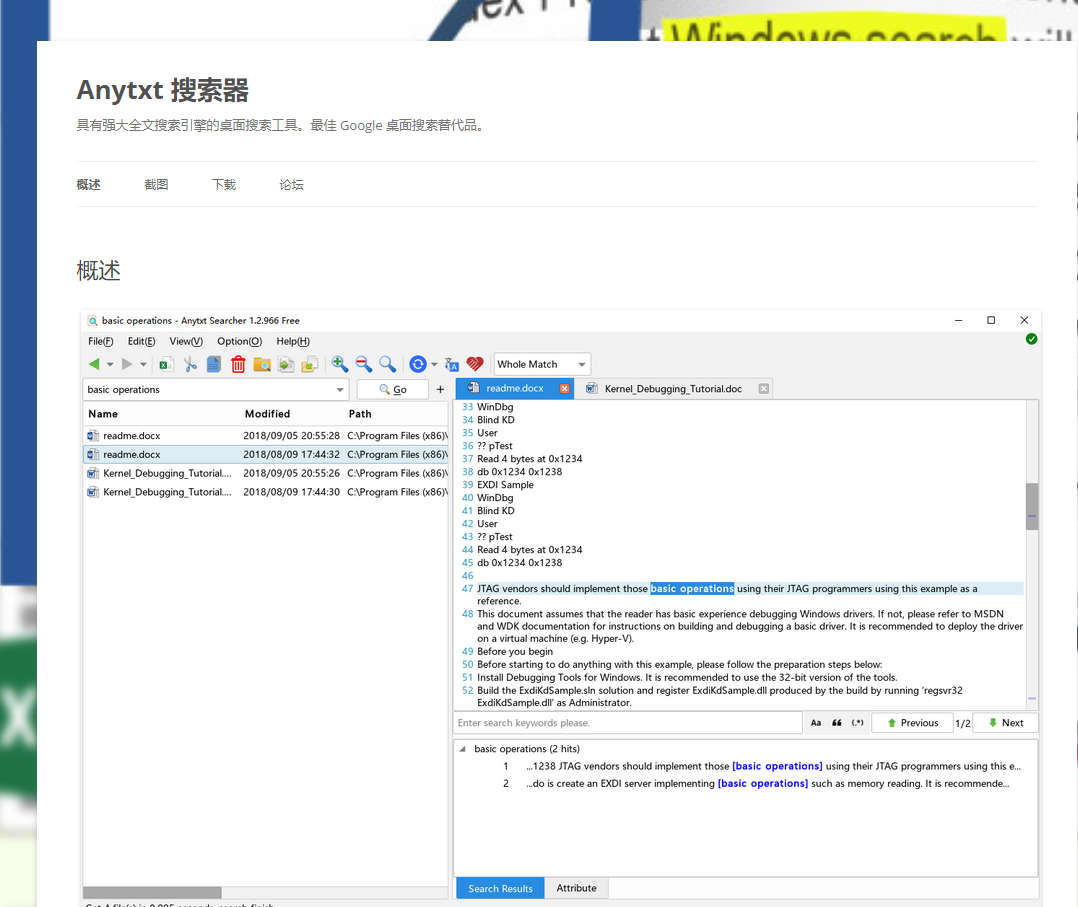
Task: Click the Previous match button
Action: click(912, 723)
